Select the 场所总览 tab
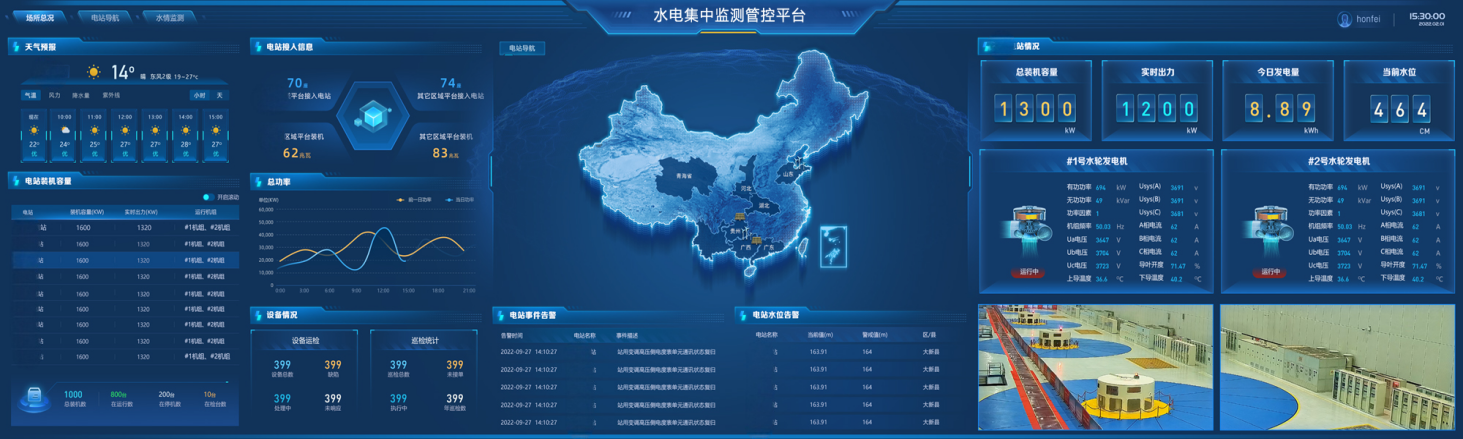Viewport: 1463px width, 439px height. [41, 18]
